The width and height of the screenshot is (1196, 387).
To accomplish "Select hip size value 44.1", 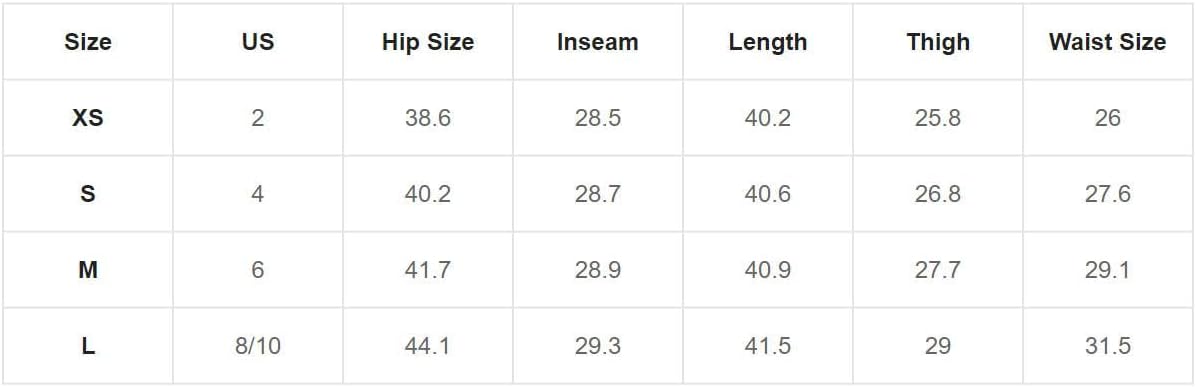I will tap(428, 347).
